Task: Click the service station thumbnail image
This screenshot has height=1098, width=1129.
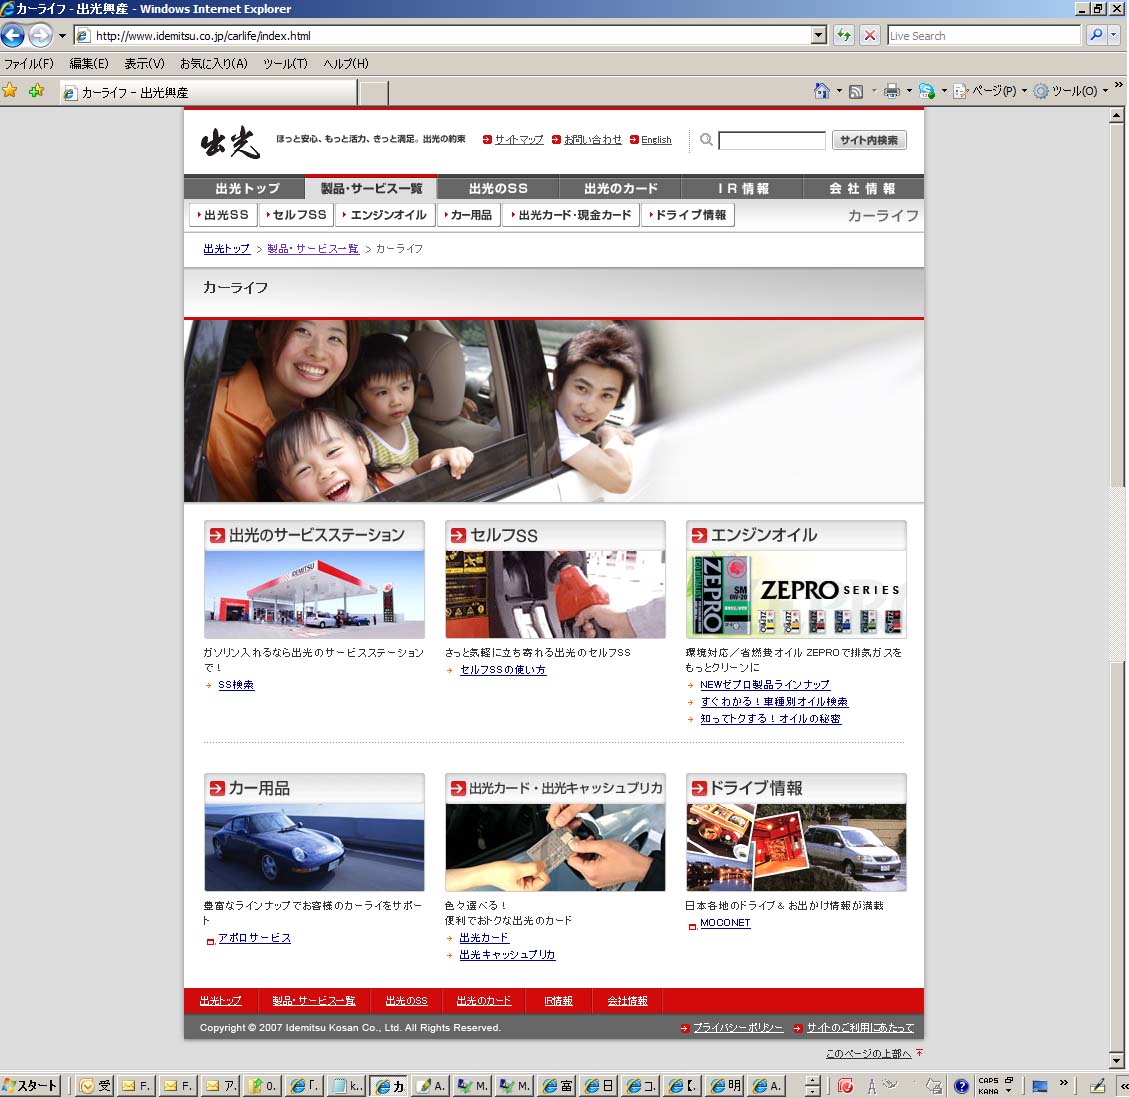Action: pos(314,595)
